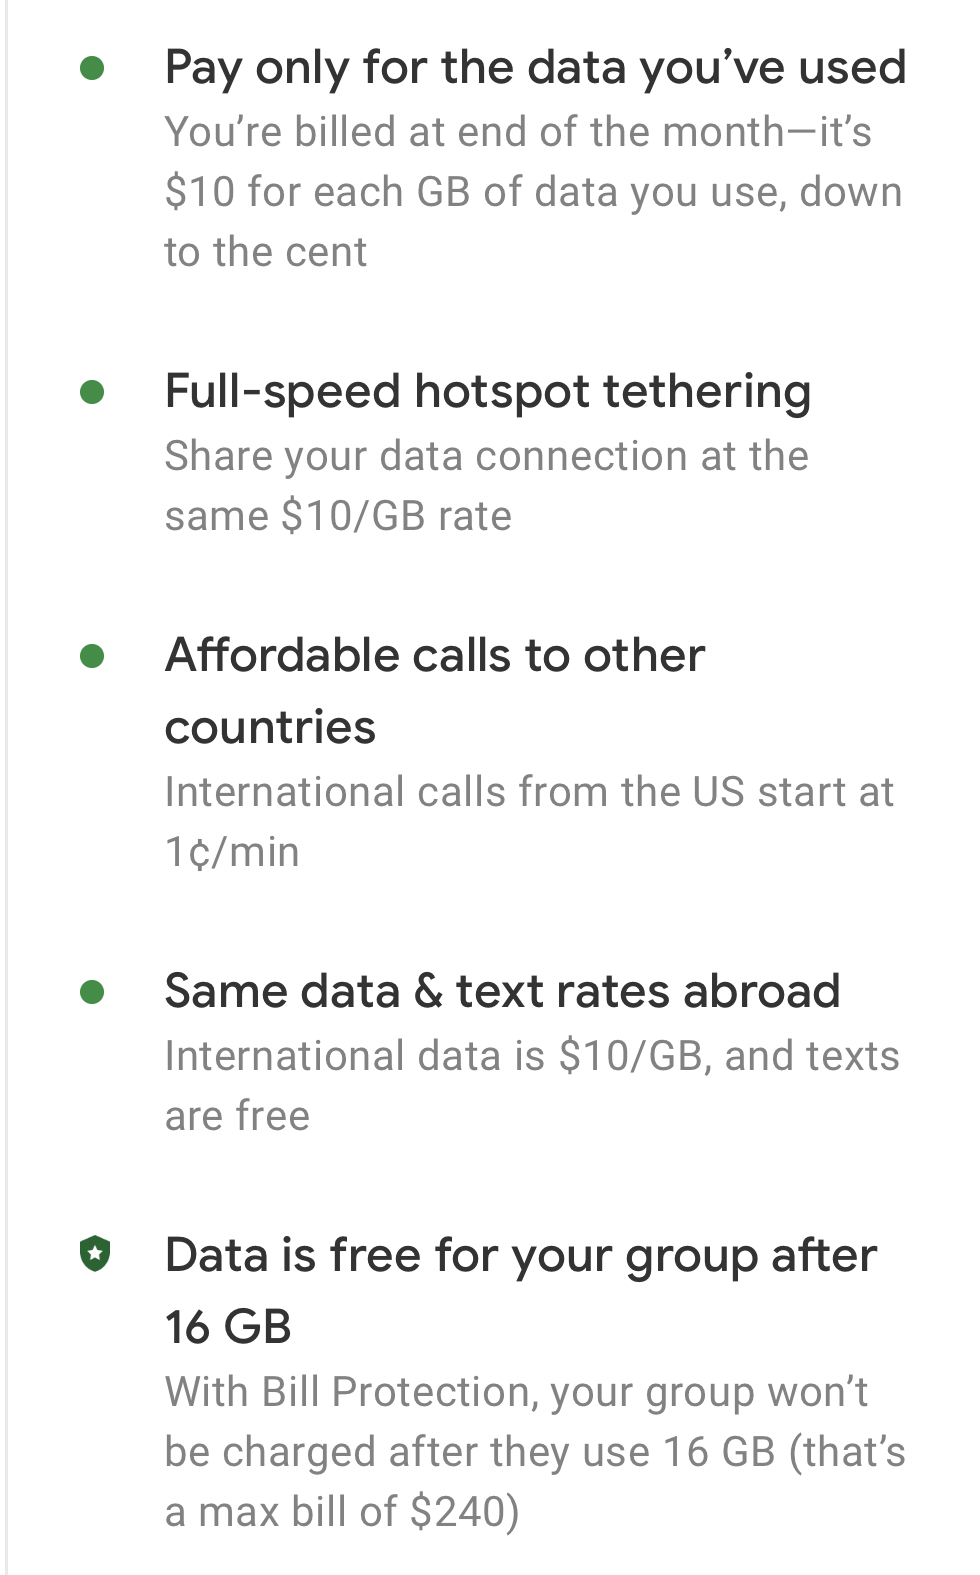The image size is (980, 1575).
Task: Tap the "Affordable calls to other" heading line
Action: (x=435, y=656)
